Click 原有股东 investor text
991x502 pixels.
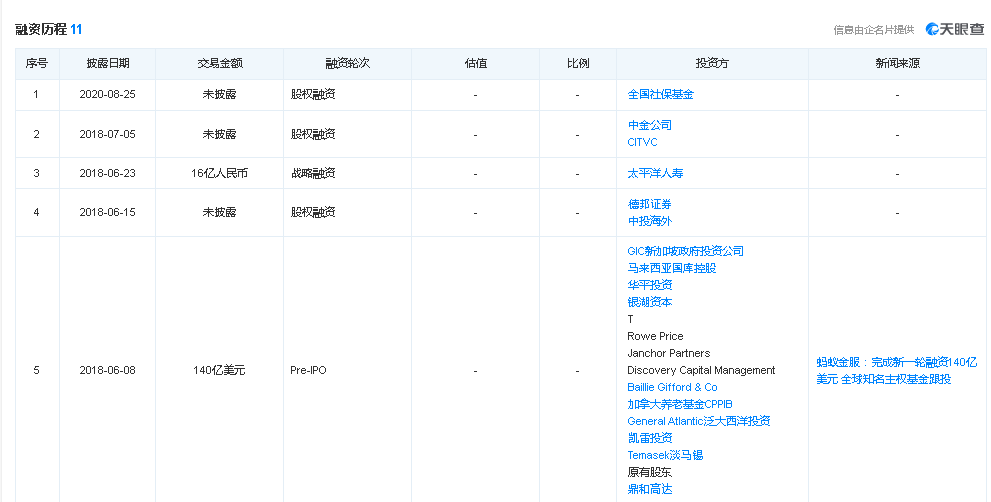click(649, 472)
